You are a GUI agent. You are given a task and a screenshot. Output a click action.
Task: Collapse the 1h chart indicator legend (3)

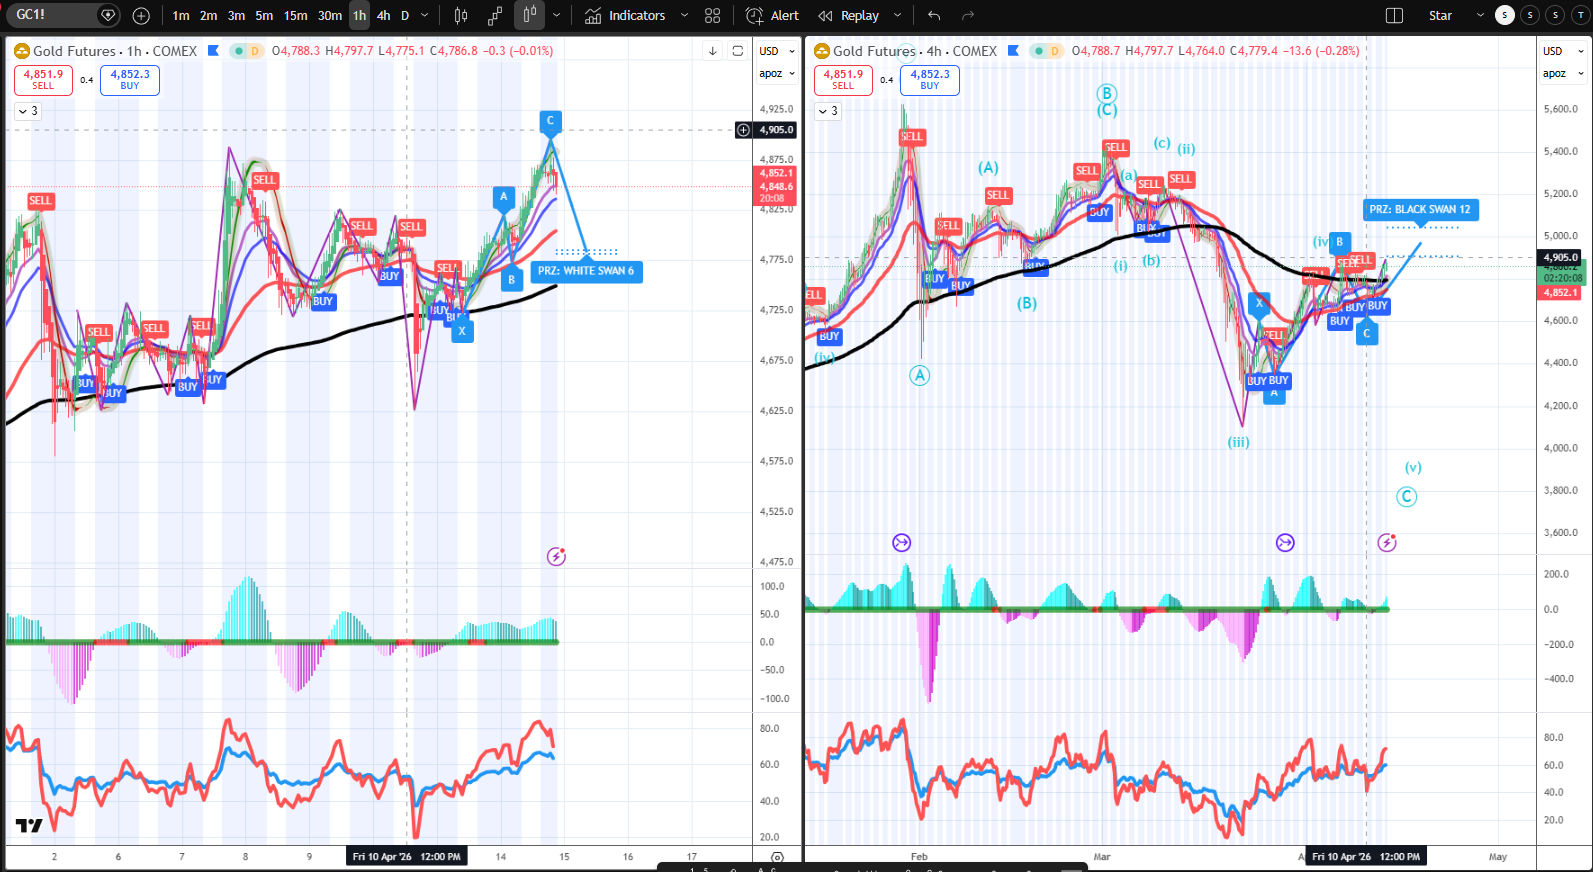click(27, 111)
